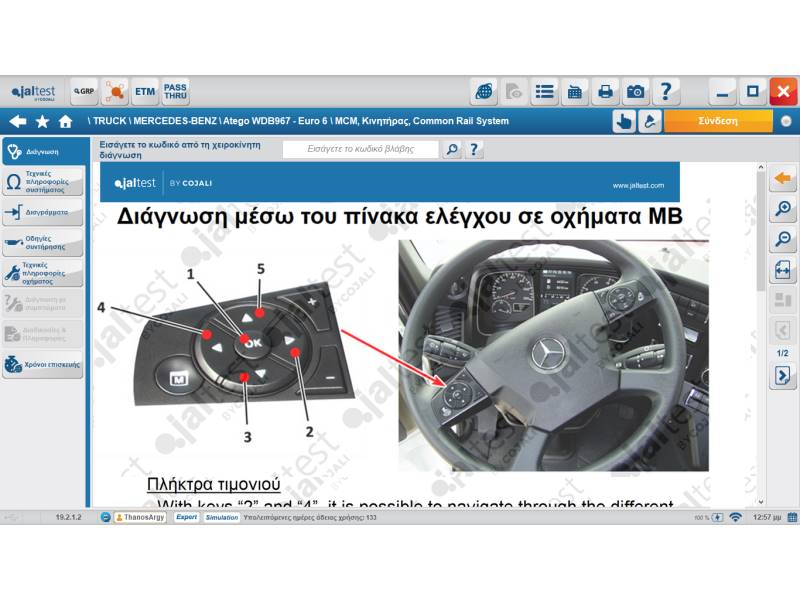Fit the document to page width

click(x=783, y=271)
